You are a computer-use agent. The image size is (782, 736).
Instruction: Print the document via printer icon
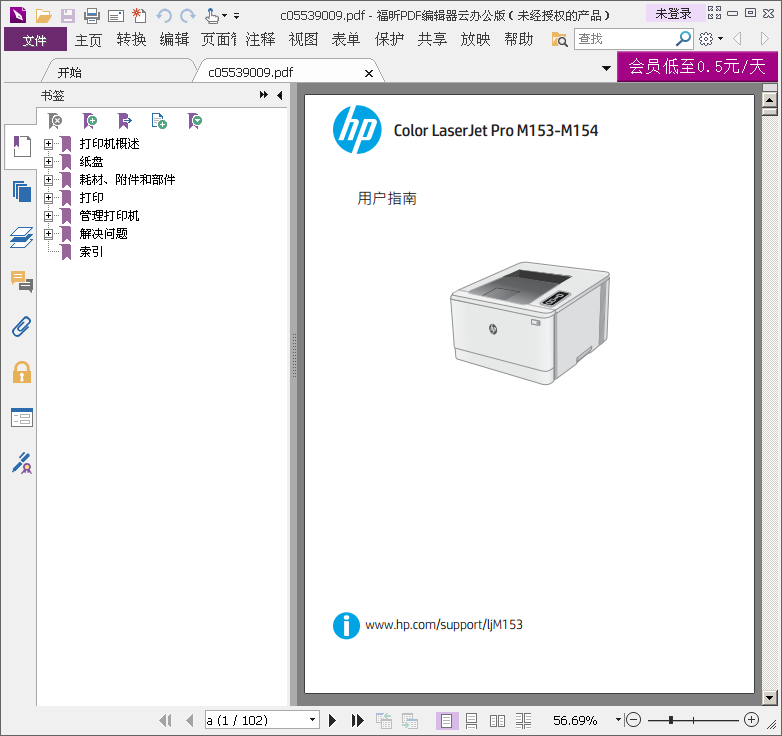(92, 16)
